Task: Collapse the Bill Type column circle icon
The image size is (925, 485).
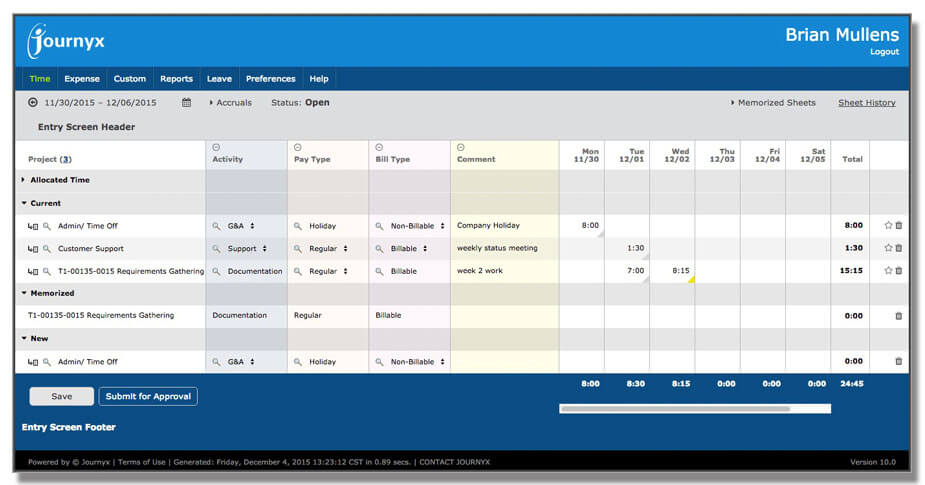Action: 379,148
